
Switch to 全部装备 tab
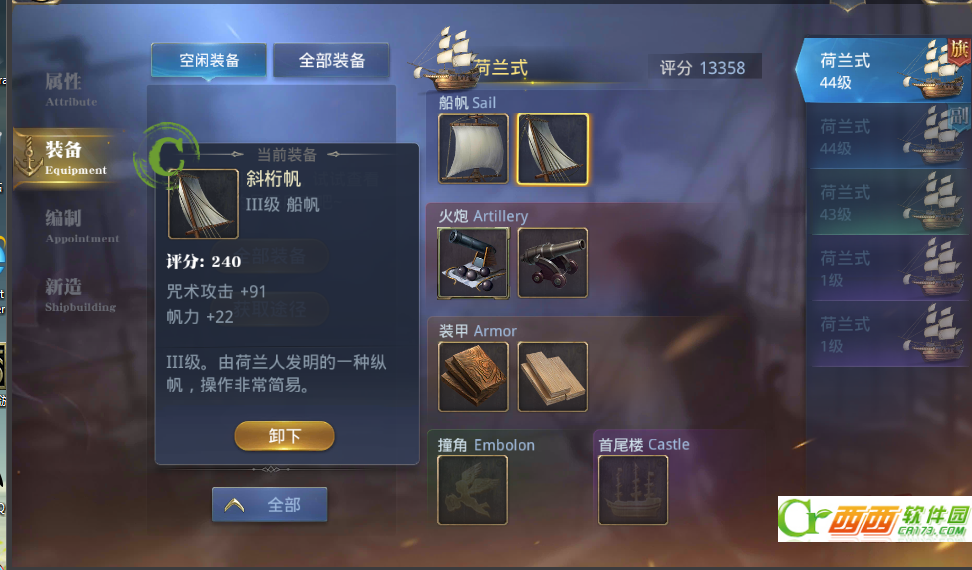[332, 60]
